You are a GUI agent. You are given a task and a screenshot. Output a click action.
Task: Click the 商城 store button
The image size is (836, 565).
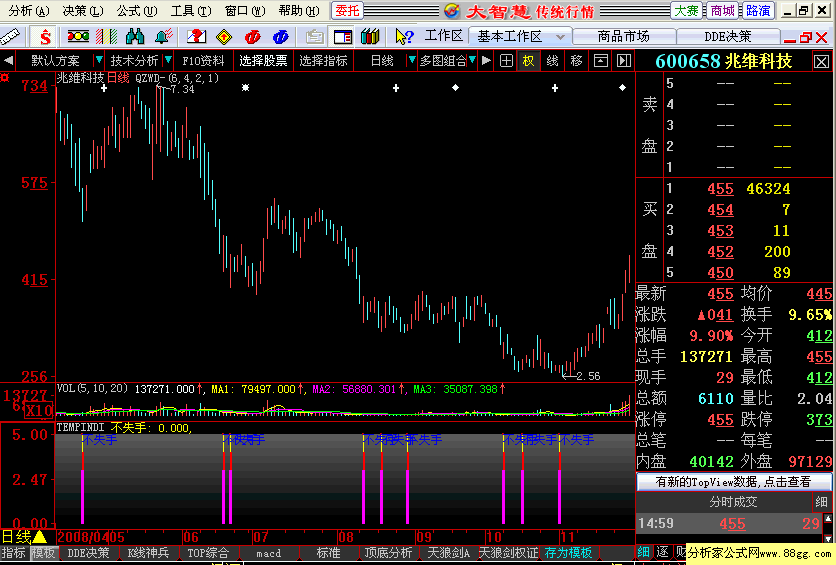(x=722, y=11)
